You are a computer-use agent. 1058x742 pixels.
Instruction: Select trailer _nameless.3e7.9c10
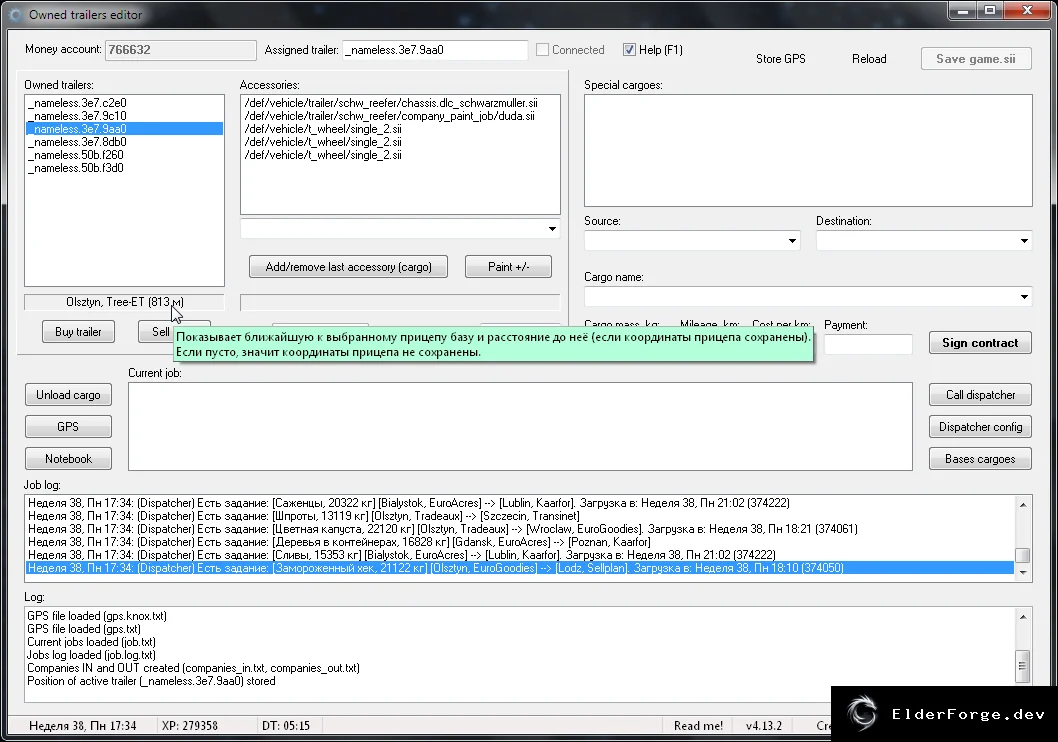(x=125, y=116)
